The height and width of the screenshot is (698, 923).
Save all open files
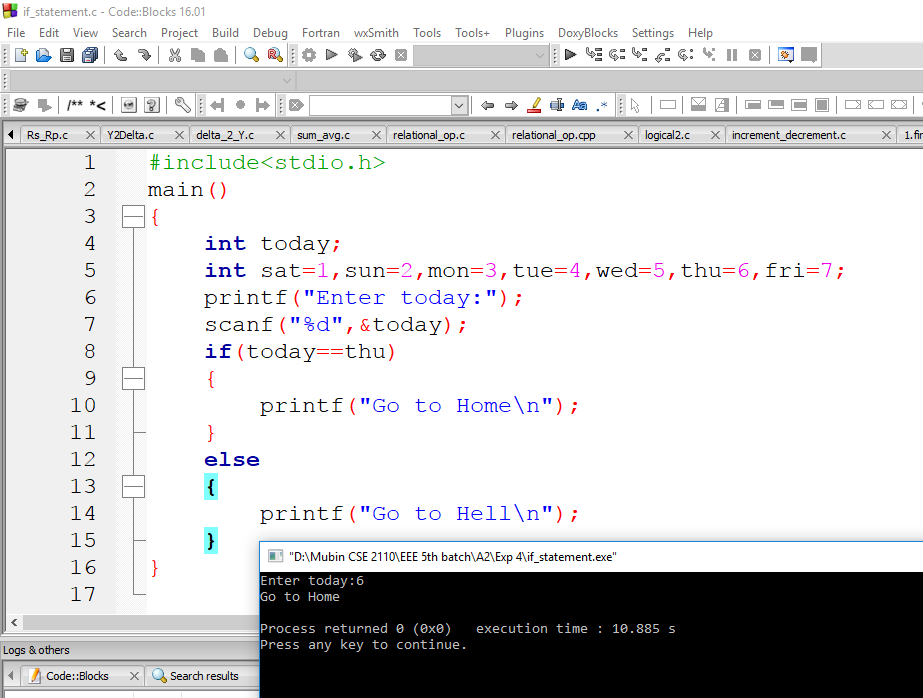[x=90, y=56]
